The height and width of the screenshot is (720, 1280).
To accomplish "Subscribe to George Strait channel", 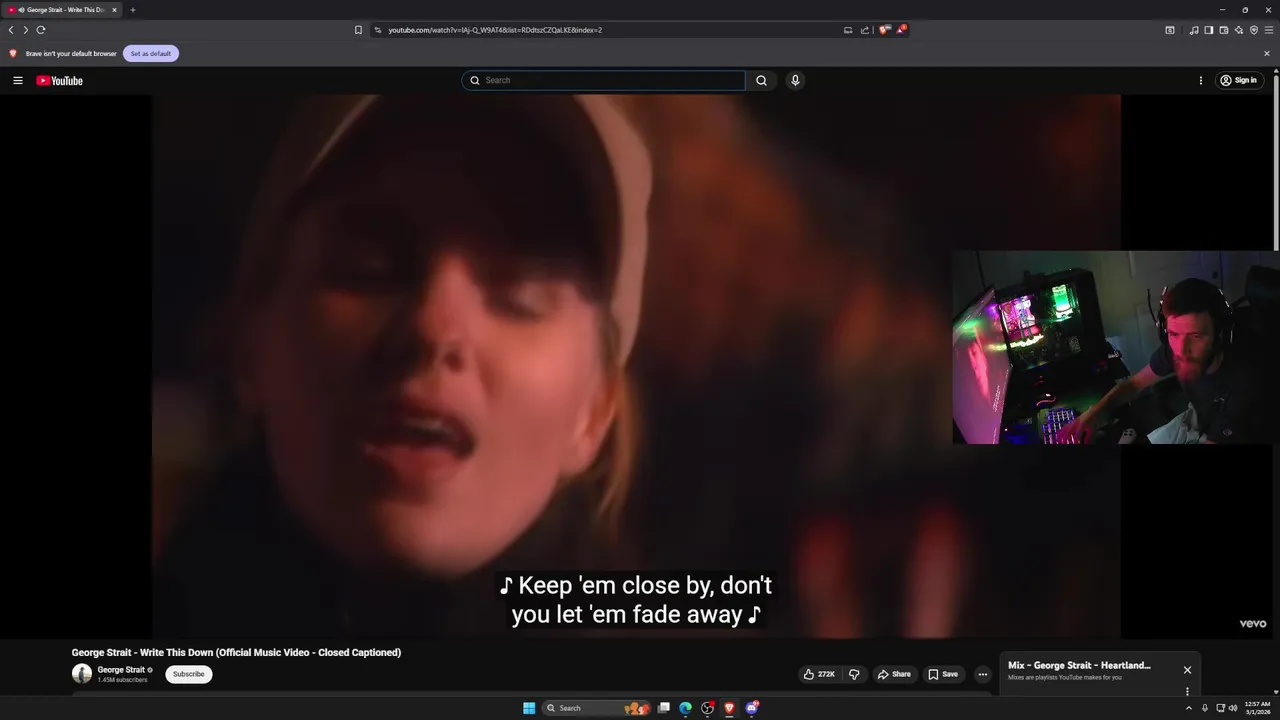I will click(x=188, y=674).
